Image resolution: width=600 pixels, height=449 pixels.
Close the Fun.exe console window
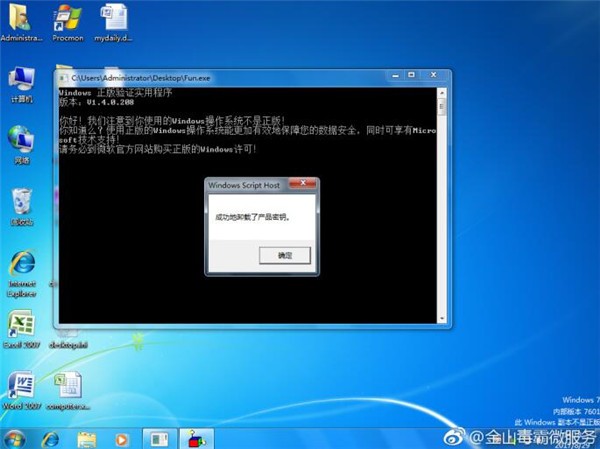coord(434,75)
